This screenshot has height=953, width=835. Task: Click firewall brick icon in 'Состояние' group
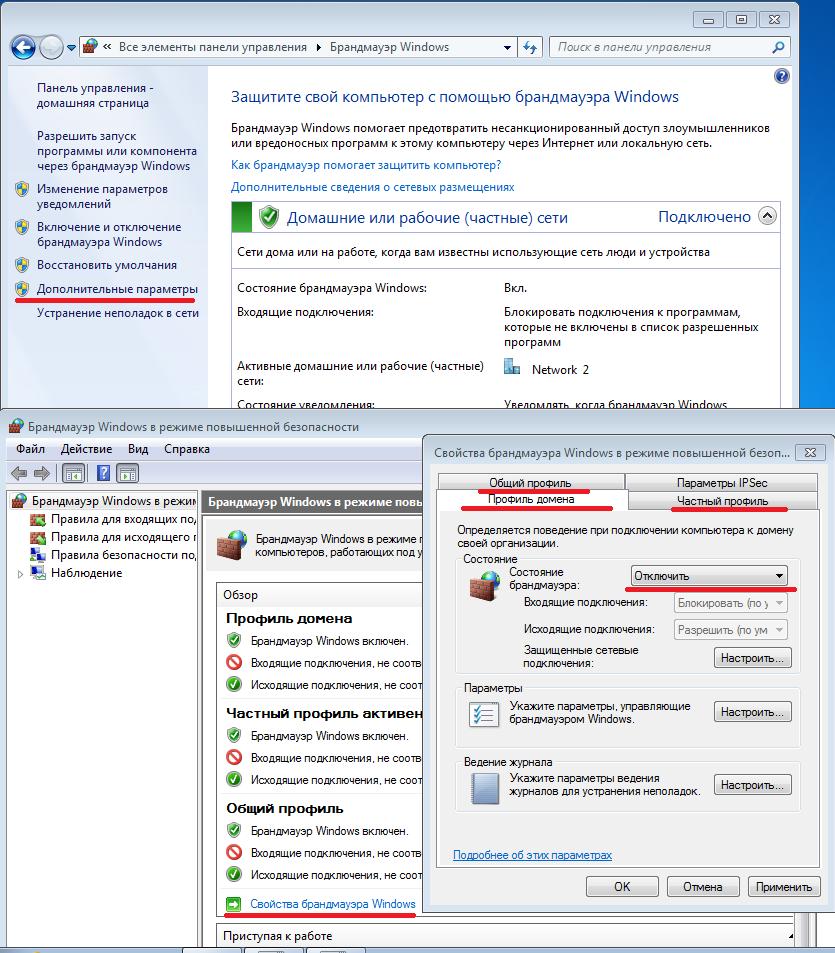click(484, 586)
